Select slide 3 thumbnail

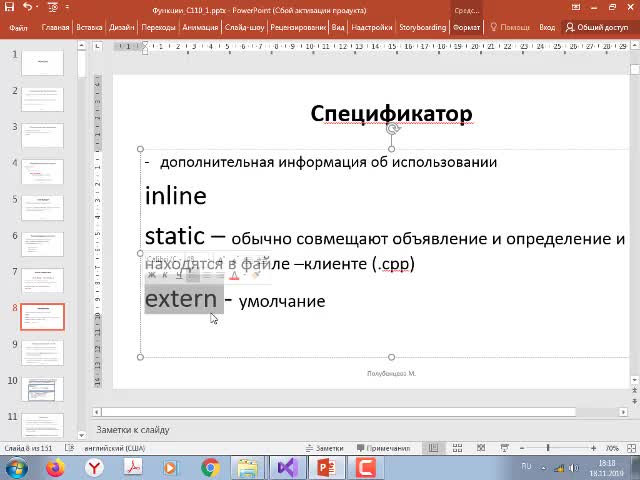[42, 135]
